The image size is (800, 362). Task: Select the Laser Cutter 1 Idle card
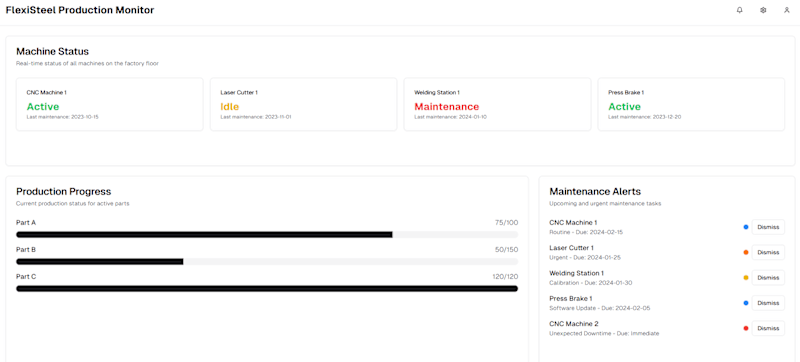[304, 105]
